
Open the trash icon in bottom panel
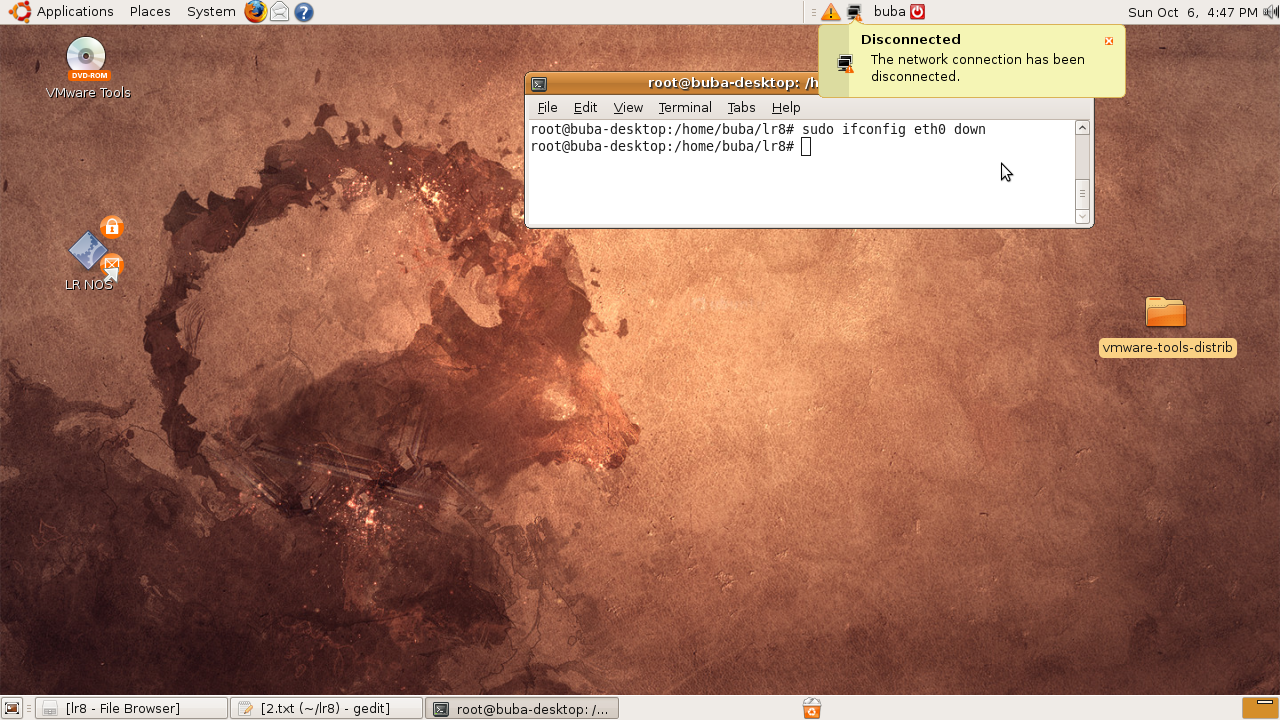tap(812, 708)
